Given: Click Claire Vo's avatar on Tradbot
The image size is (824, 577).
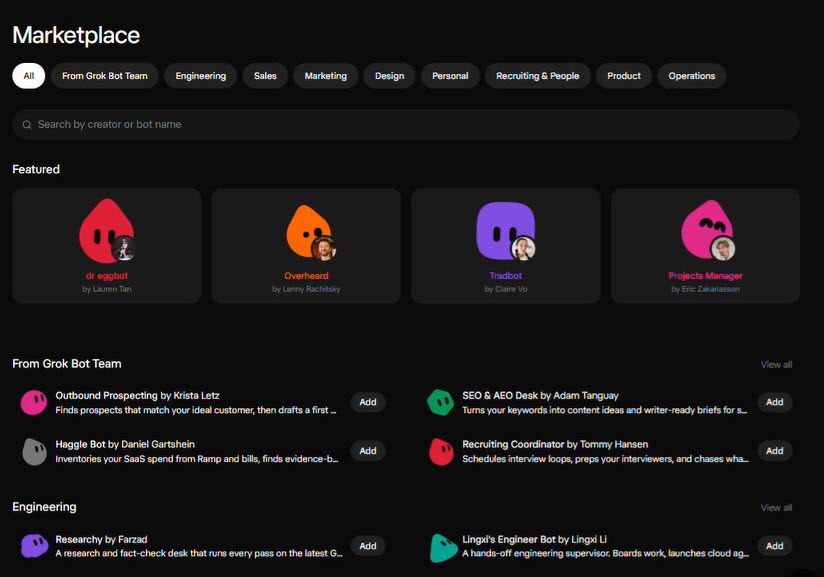Looking at the screenshot, I should pyautogui.click(x=523, y=249).
